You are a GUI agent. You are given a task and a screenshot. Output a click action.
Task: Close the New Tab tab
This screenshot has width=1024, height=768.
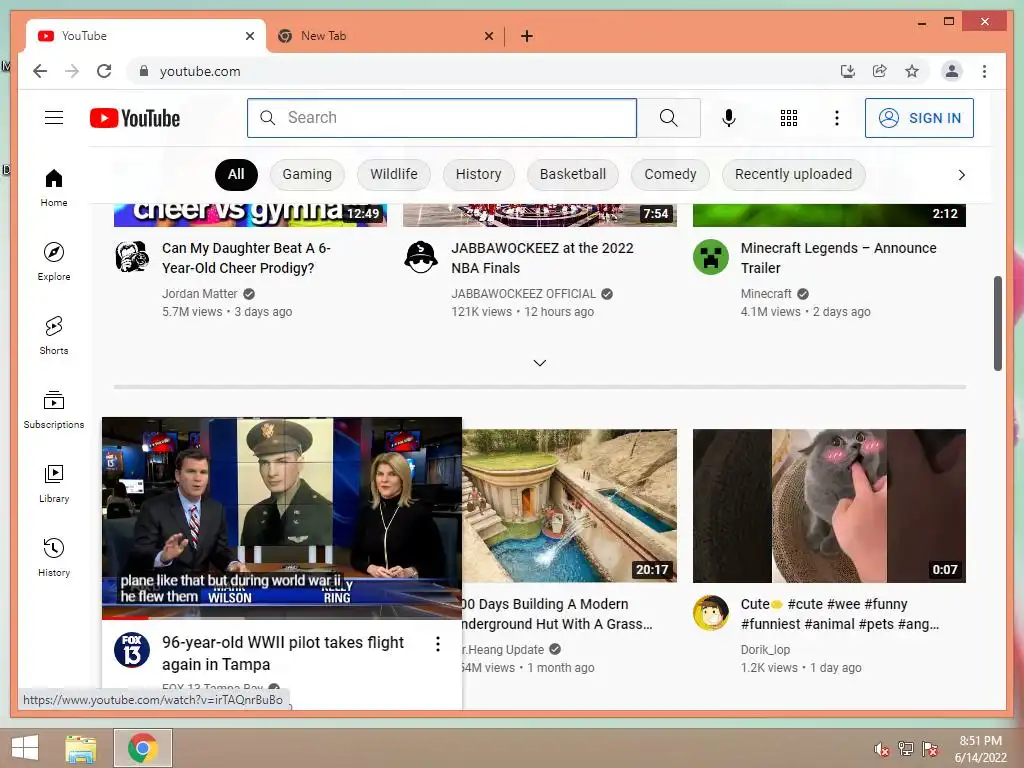488,36
